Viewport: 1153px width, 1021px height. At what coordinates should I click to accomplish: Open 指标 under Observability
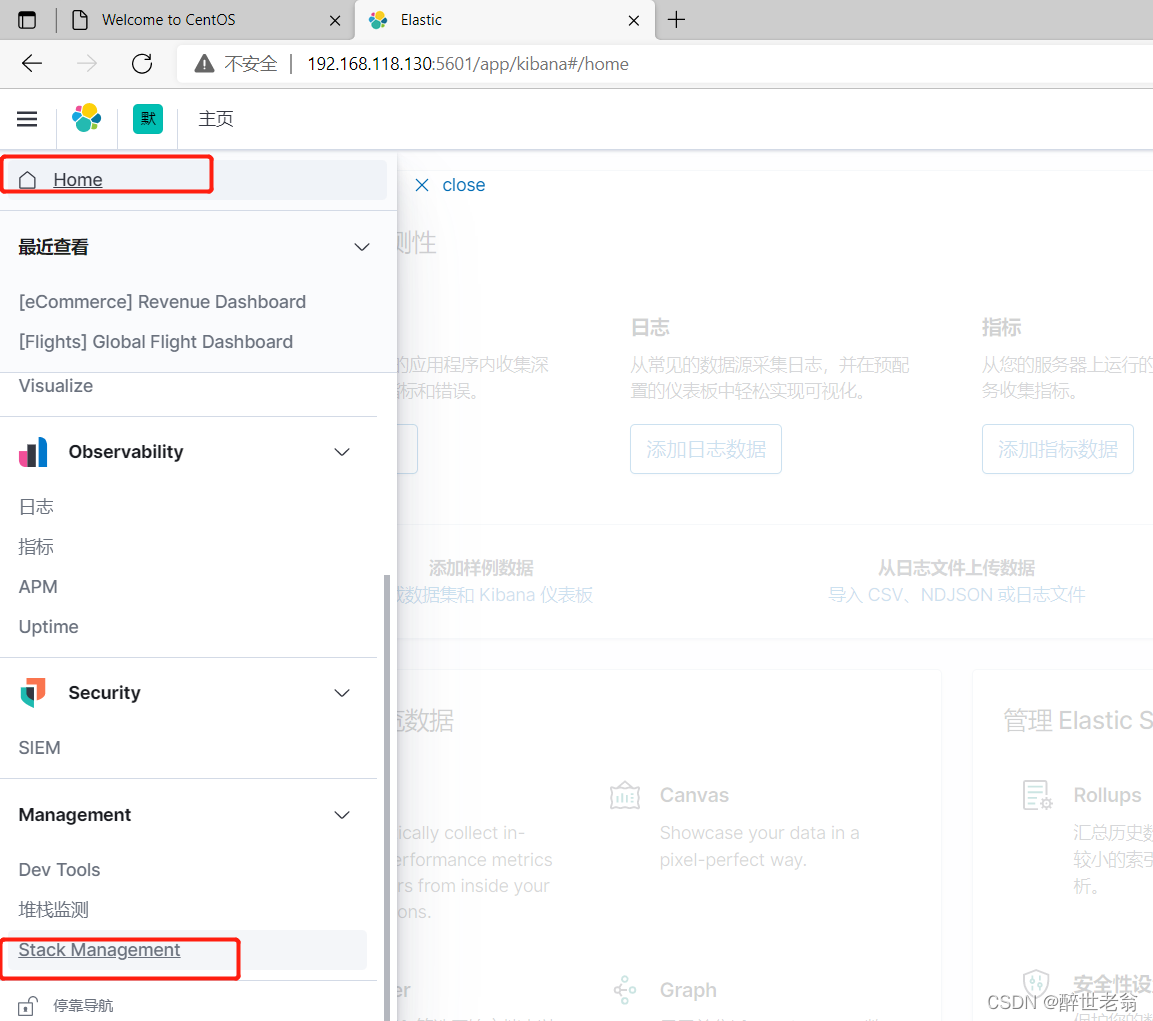click(36, 547)
